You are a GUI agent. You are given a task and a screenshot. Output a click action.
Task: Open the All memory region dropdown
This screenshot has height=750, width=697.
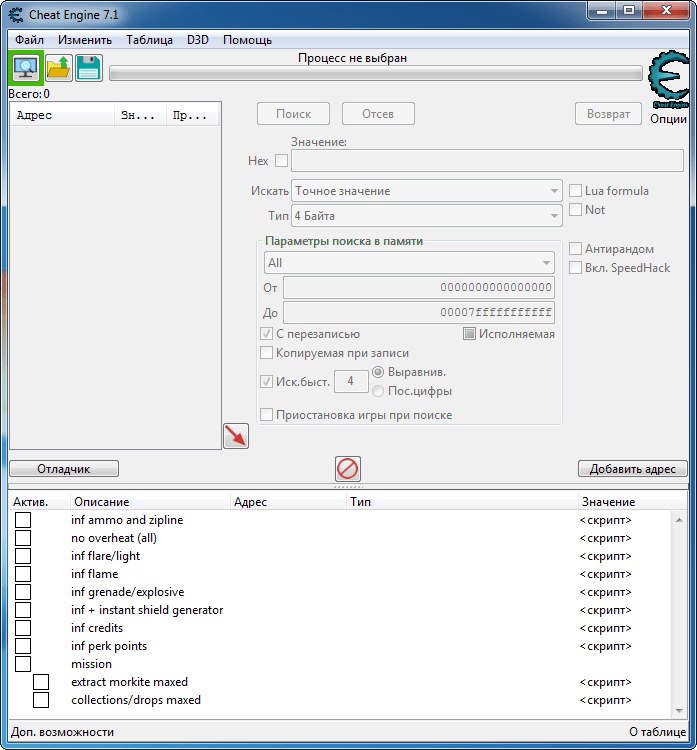pos(409,263)
